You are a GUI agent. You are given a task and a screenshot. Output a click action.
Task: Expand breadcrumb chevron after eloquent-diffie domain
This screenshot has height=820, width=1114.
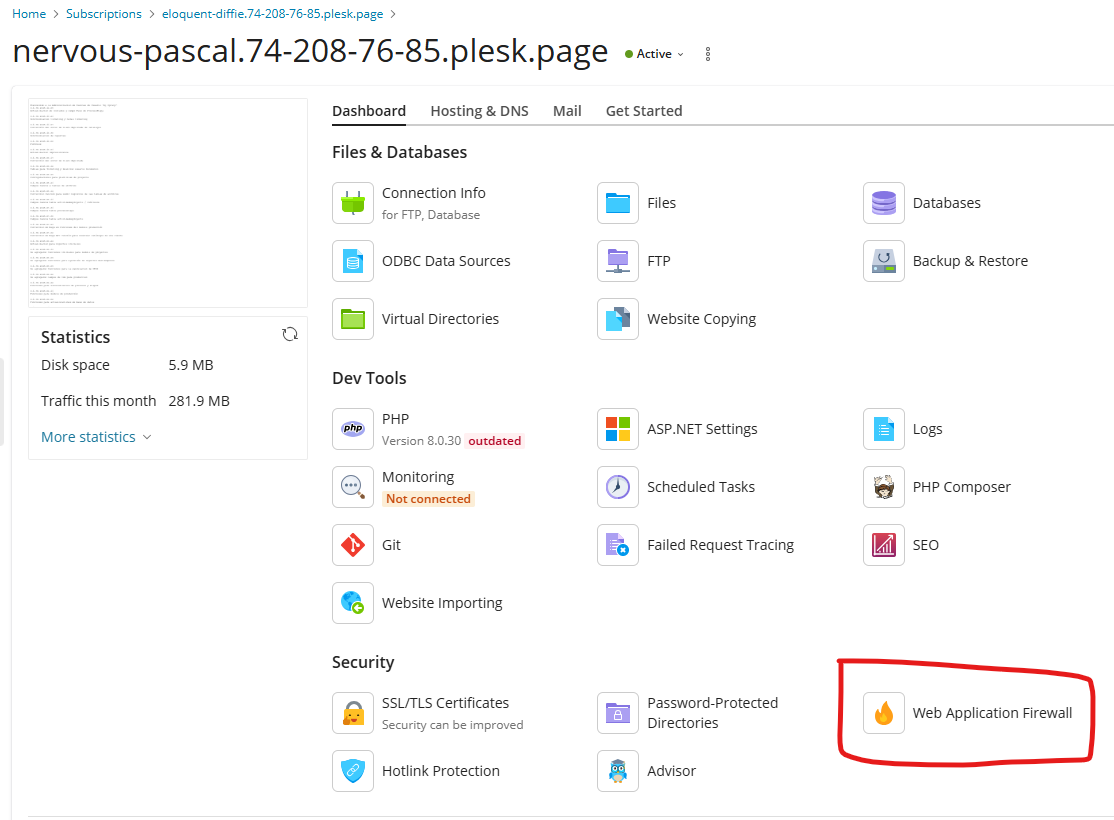tap(394, 14)
